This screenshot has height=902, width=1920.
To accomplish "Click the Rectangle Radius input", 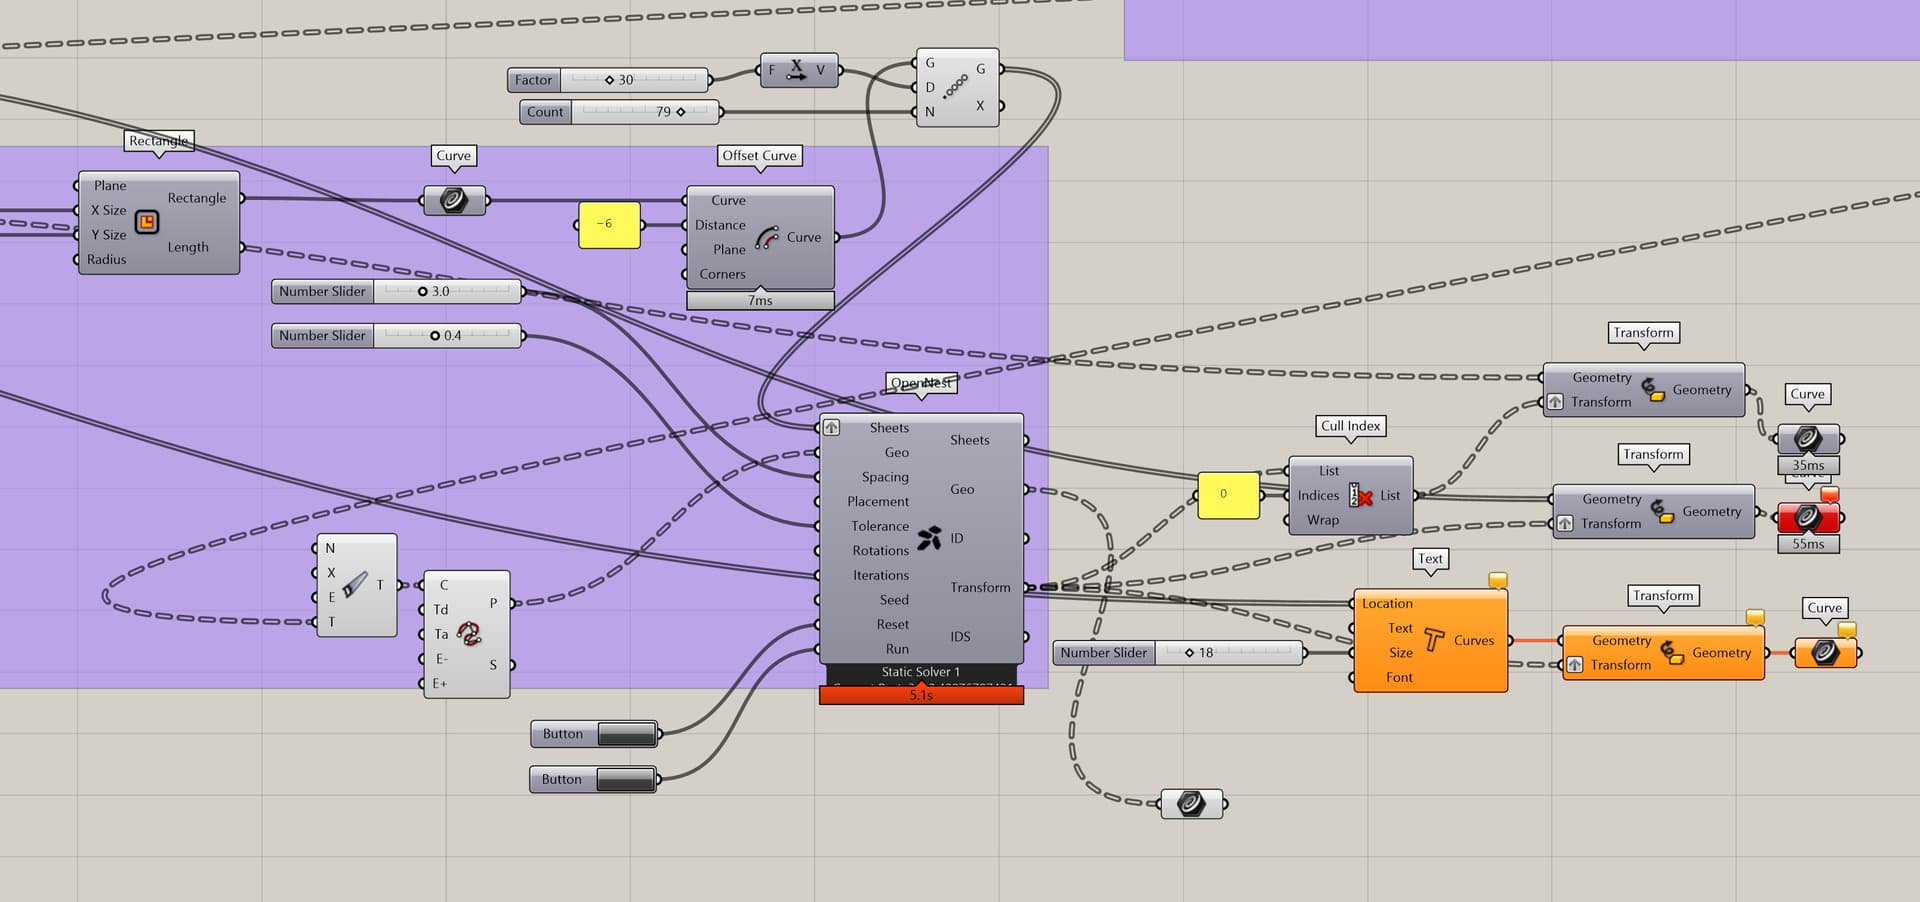I will tap(106, 259).
